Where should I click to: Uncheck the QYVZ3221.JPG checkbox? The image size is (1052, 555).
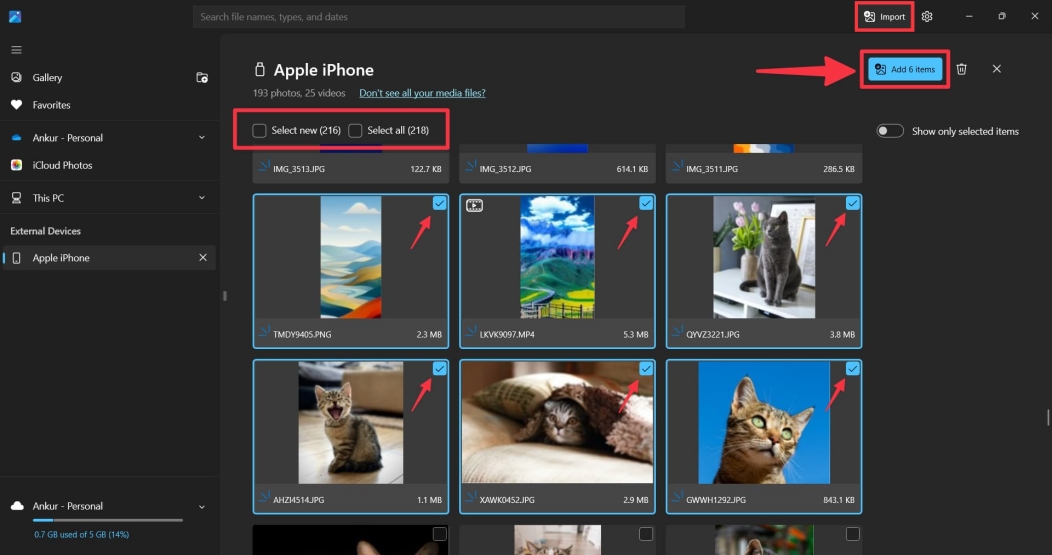(852, 203)
